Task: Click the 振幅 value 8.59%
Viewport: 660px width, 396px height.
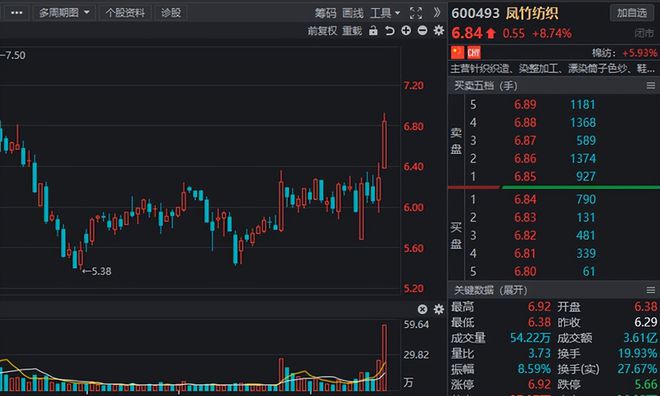Action: click(x=534, y=369)
